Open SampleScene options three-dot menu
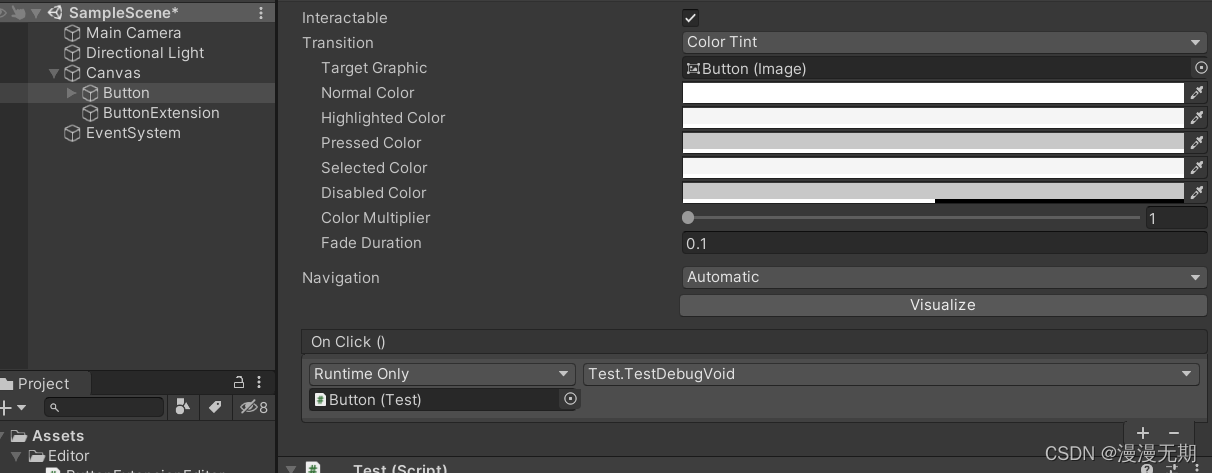 tap(261, 13)
